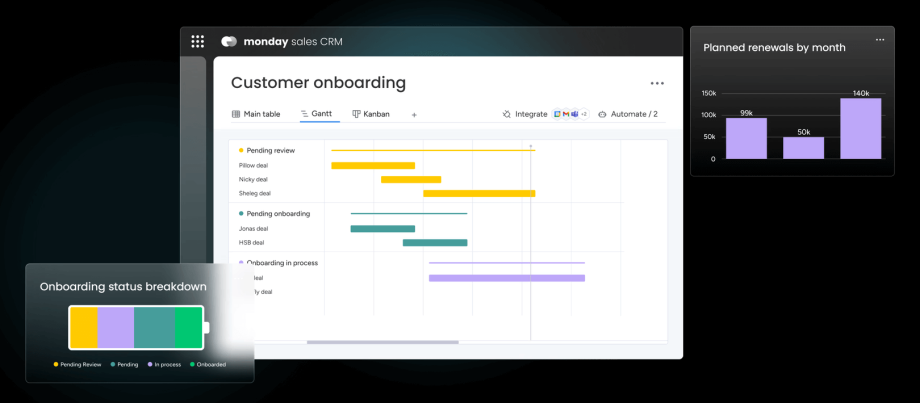The width and height of the screenshot is (920, 403).
Task: Open the Sheleg deal row
Action: coord(255,193)
